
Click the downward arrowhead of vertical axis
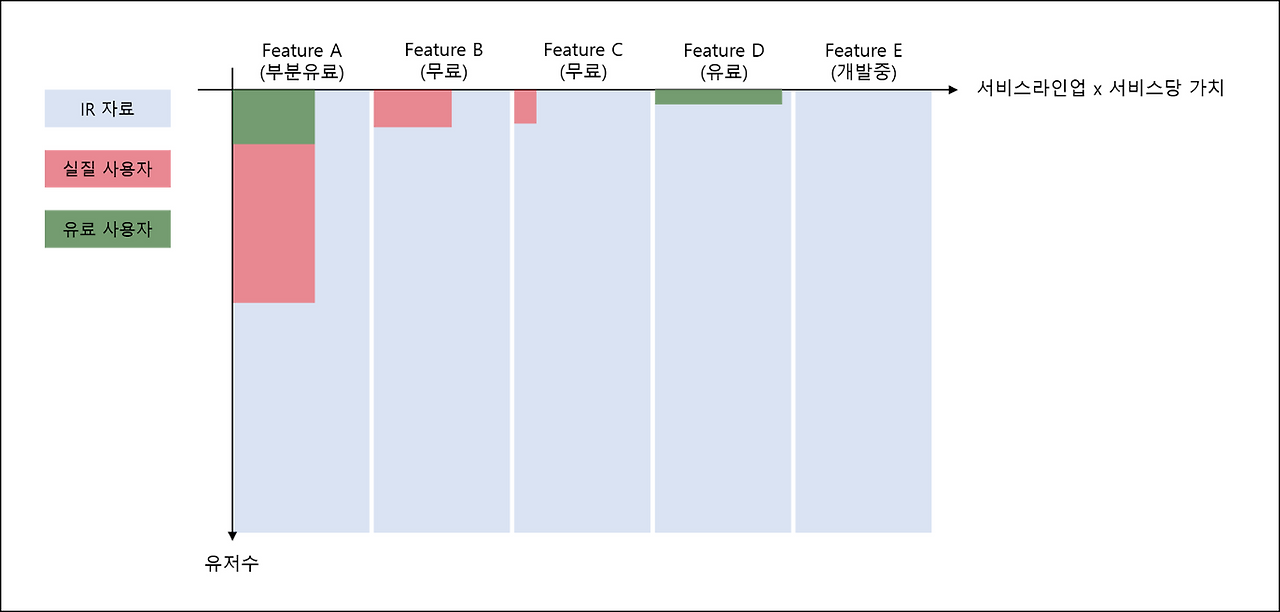232,535
